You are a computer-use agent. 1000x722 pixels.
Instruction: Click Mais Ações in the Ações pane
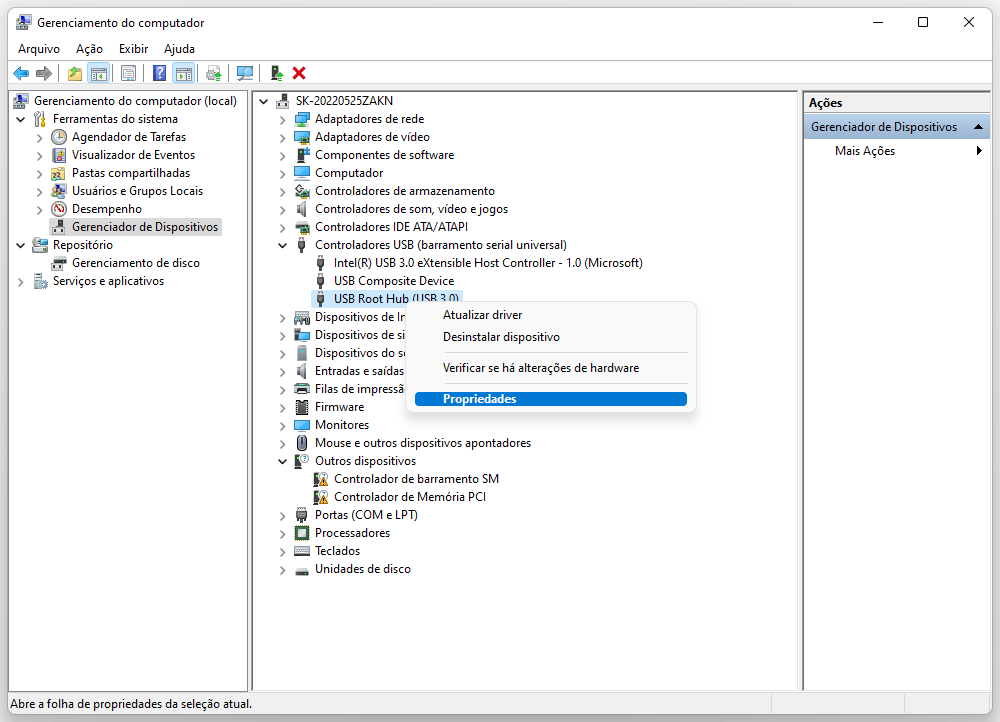(864, 151)
